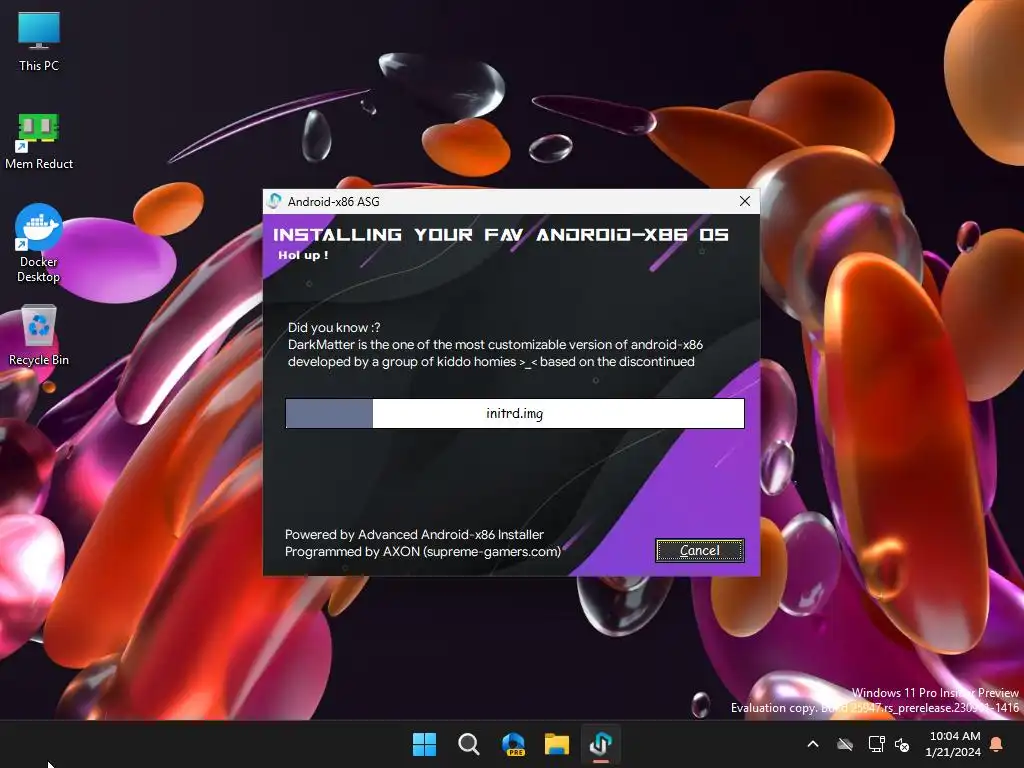Open the network status tray icon
Image resolution: width=1024 pixels, height=768 pixels.
click(876, 744)
